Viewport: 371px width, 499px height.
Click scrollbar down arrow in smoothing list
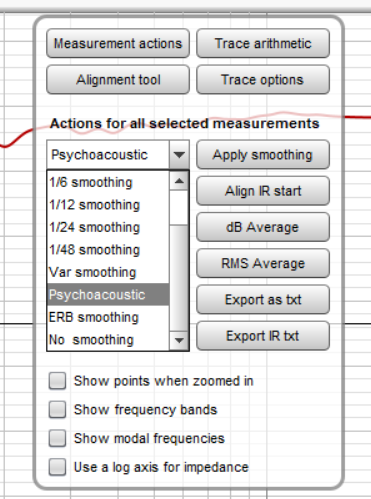179,340
